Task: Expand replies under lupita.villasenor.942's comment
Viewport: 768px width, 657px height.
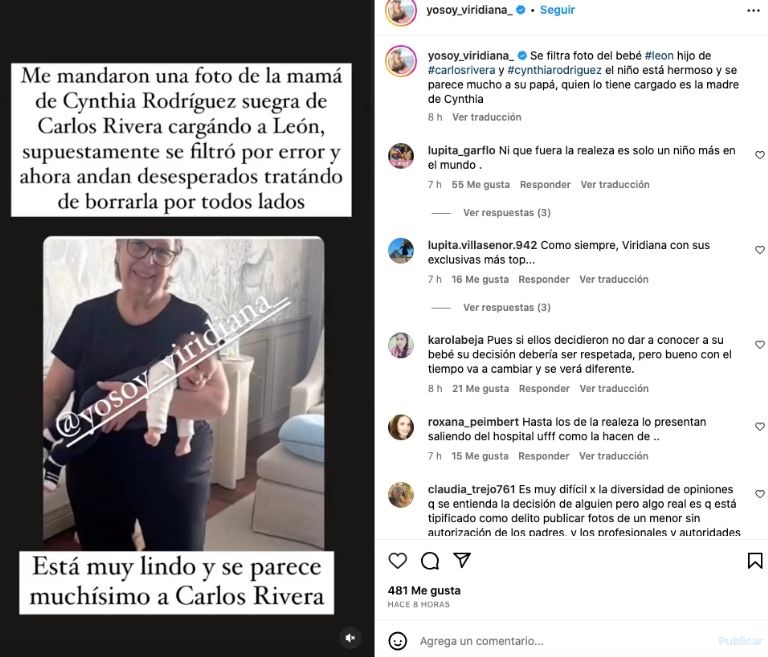Action: (x=507, y=308)
